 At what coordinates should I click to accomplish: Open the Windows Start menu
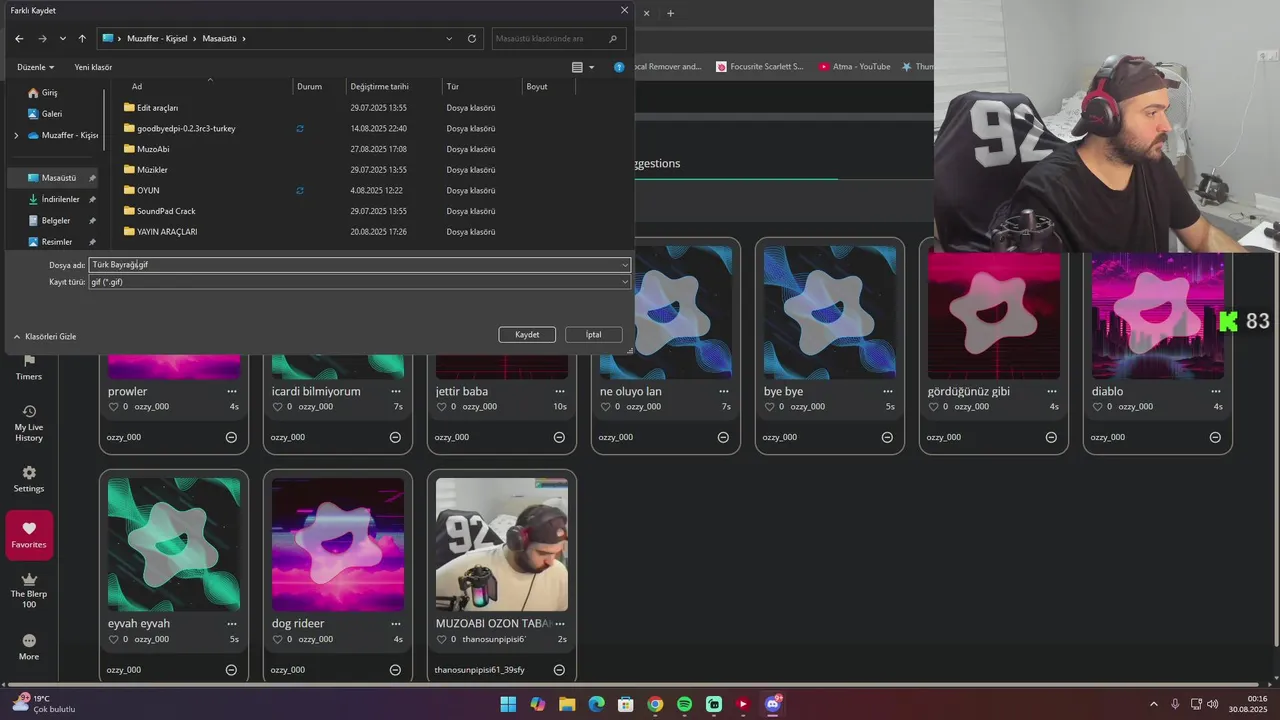(508, 704)
